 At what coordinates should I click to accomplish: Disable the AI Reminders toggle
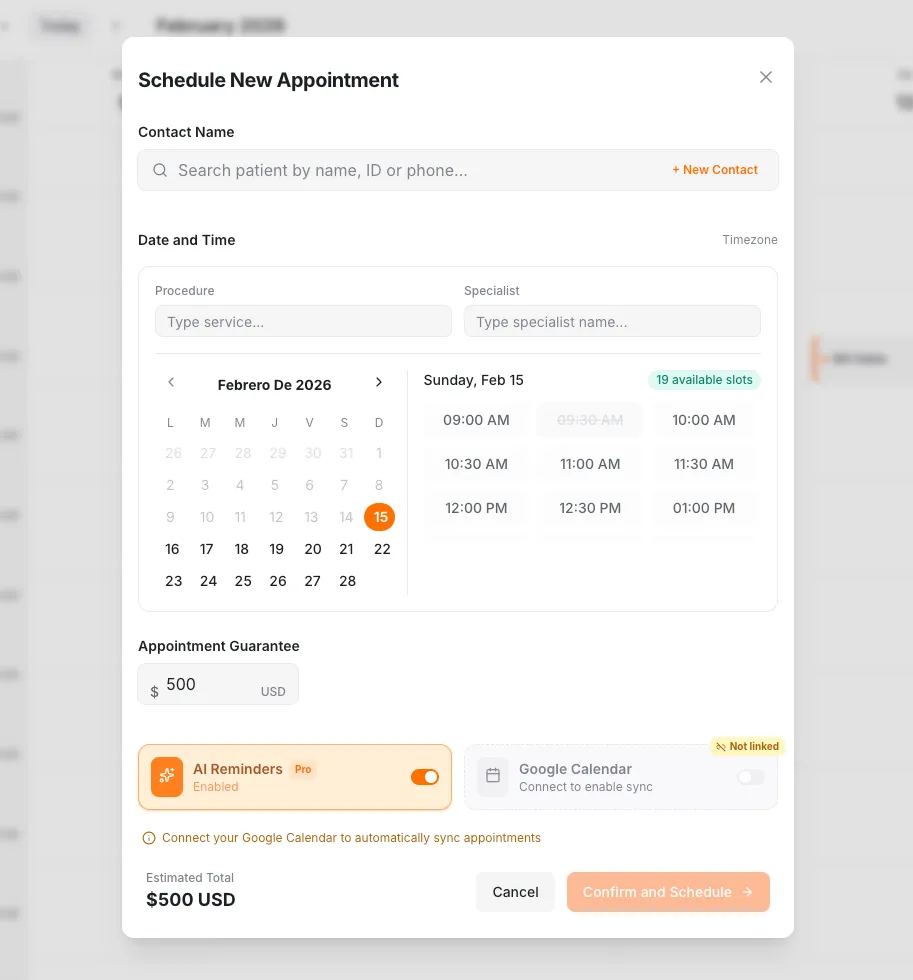[x=425, y=777]
